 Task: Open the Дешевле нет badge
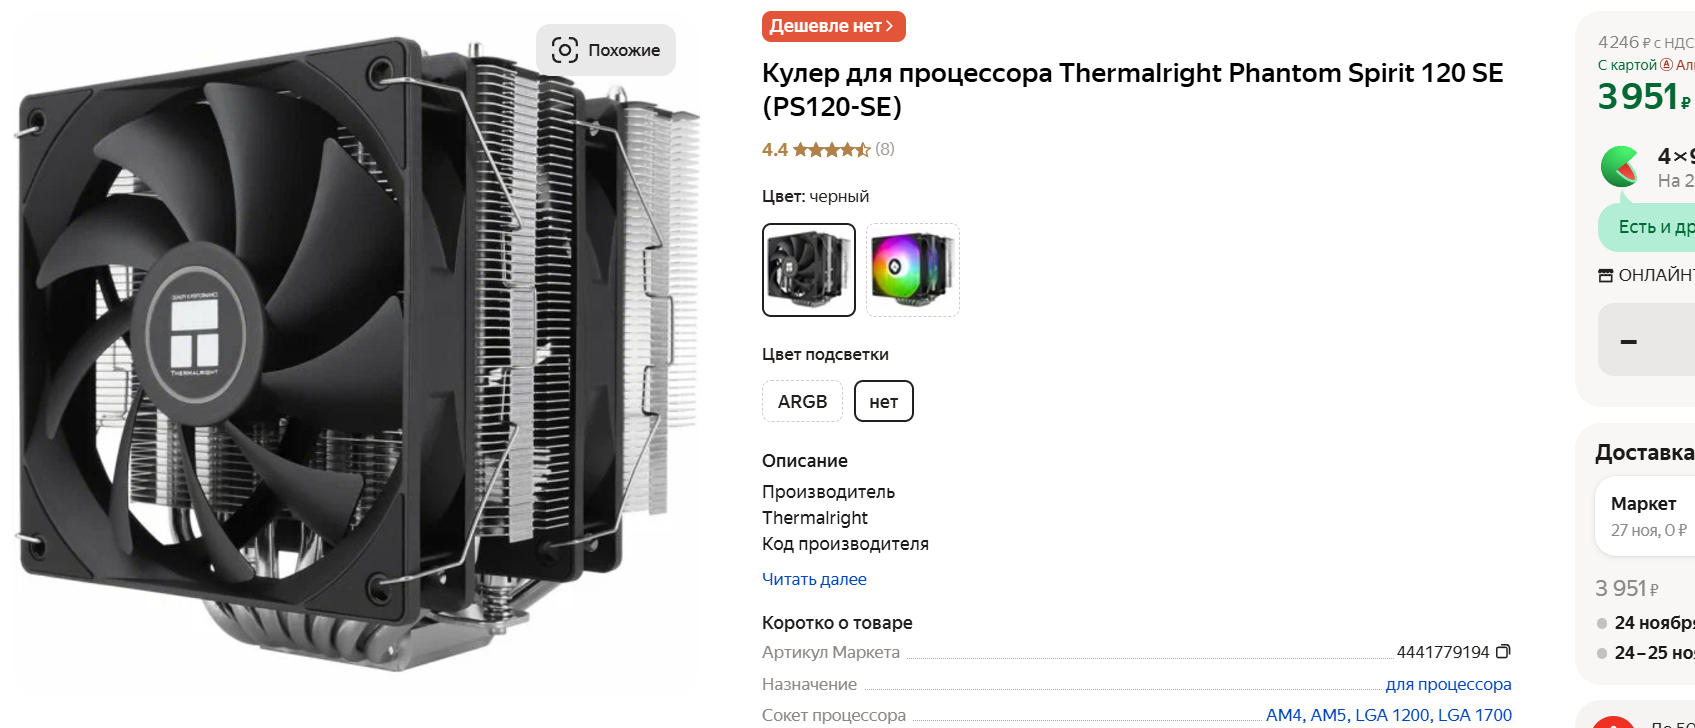pos(834,26)
